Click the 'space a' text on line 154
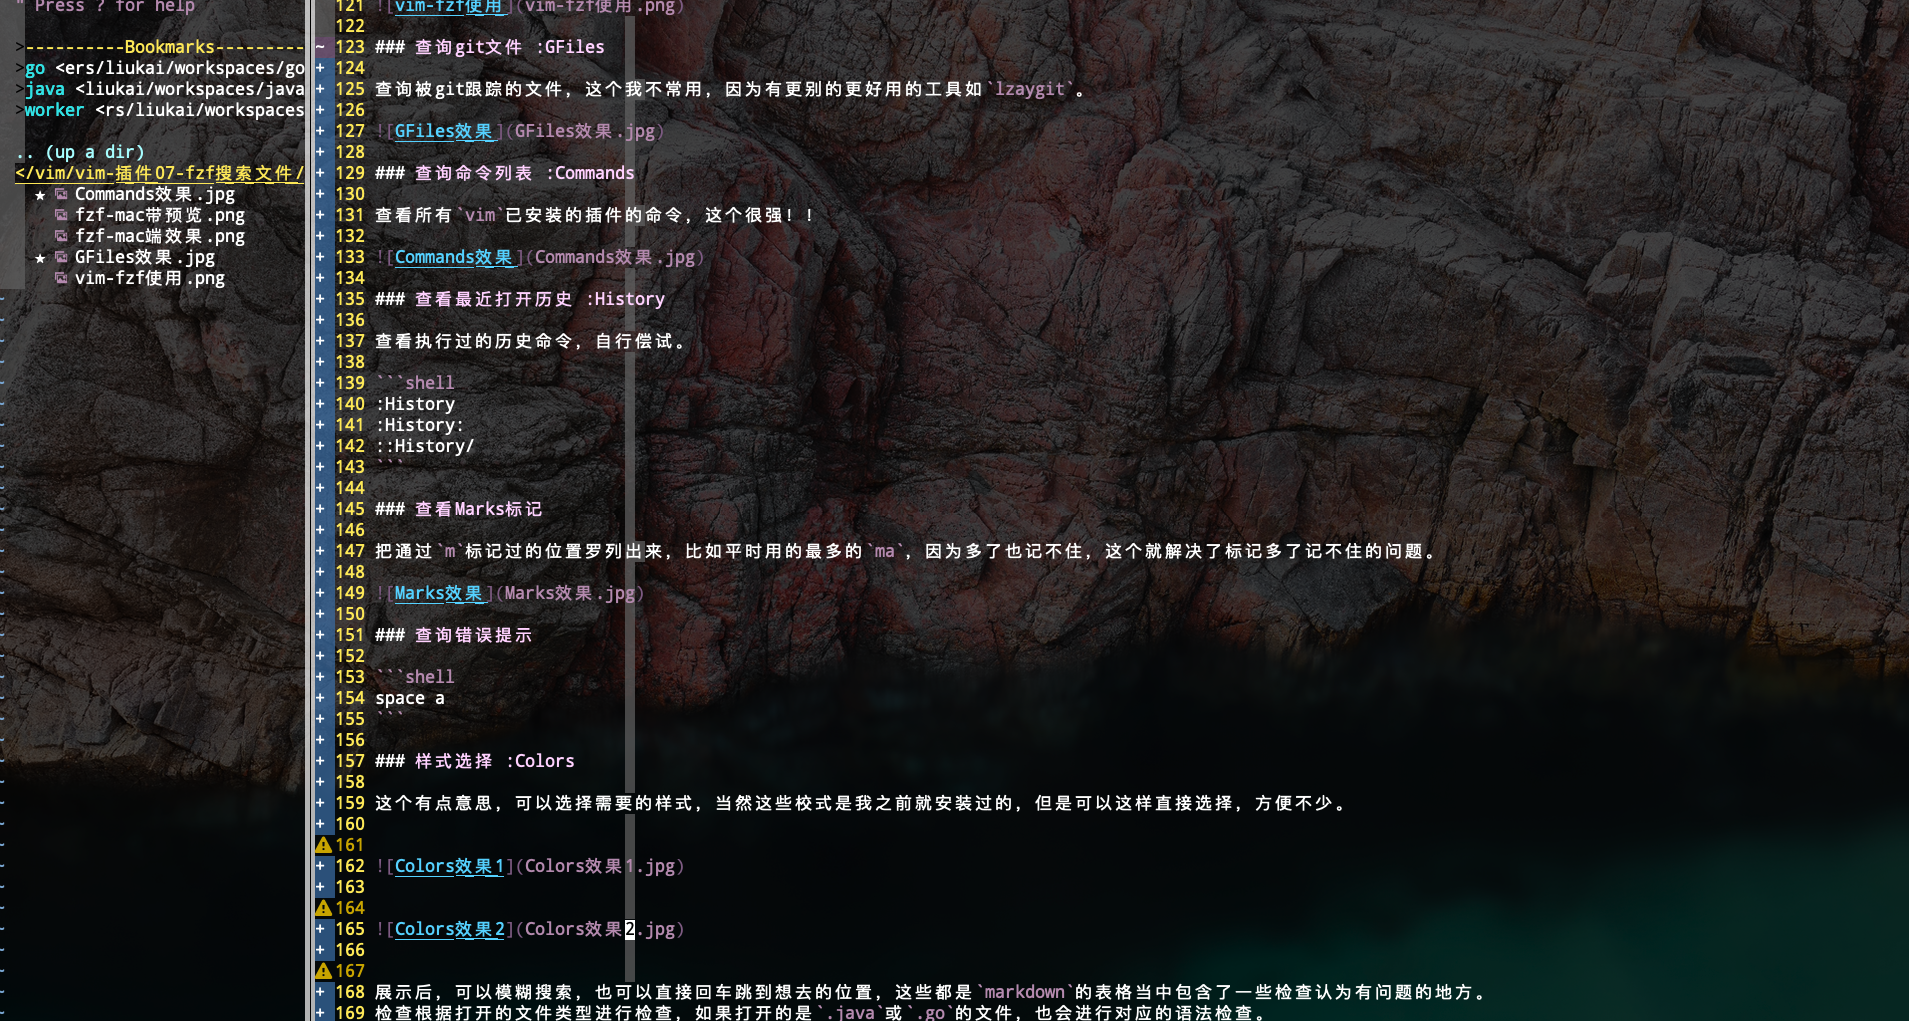The width and height of the screenshot is (1909, 1021). 410,698
